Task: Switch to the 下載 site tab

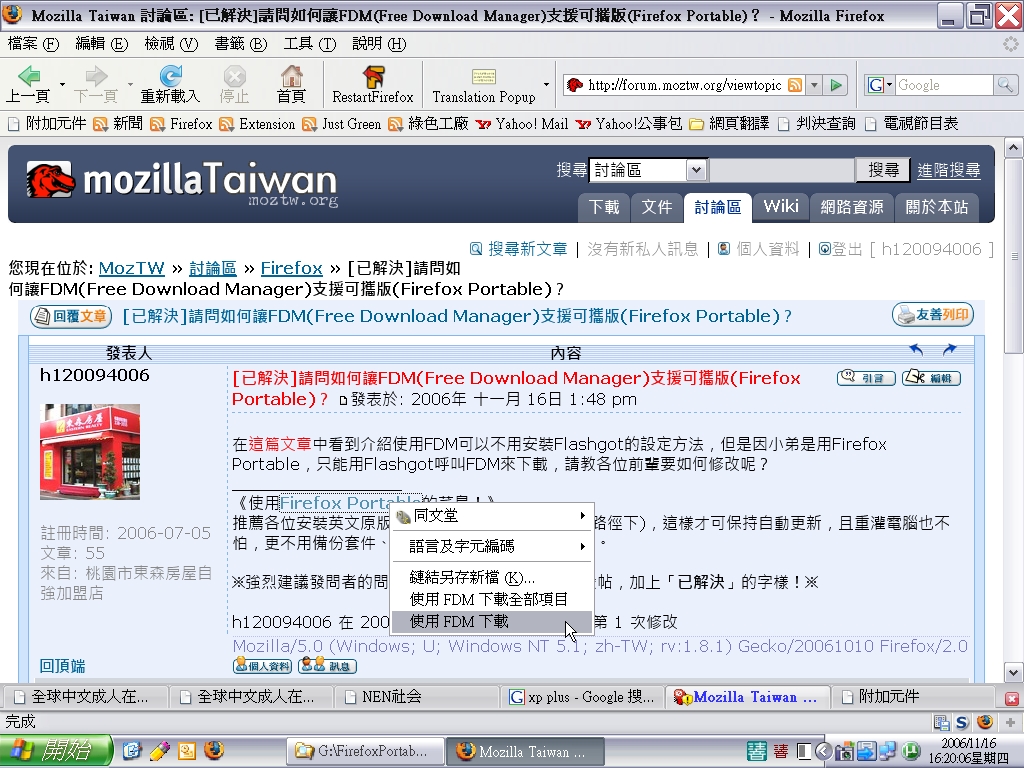Action: coord(603,207)
